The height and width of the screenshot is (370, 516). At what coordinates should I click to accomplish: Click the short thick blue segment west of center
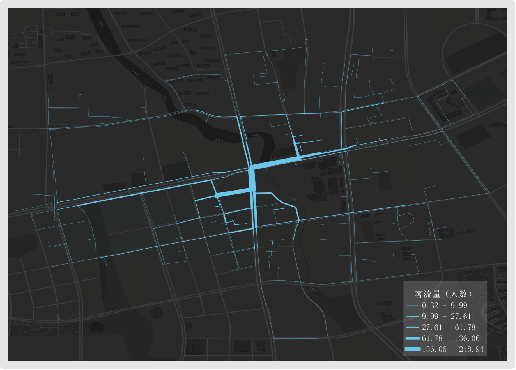pyautogui.click(x=233, y=193)
